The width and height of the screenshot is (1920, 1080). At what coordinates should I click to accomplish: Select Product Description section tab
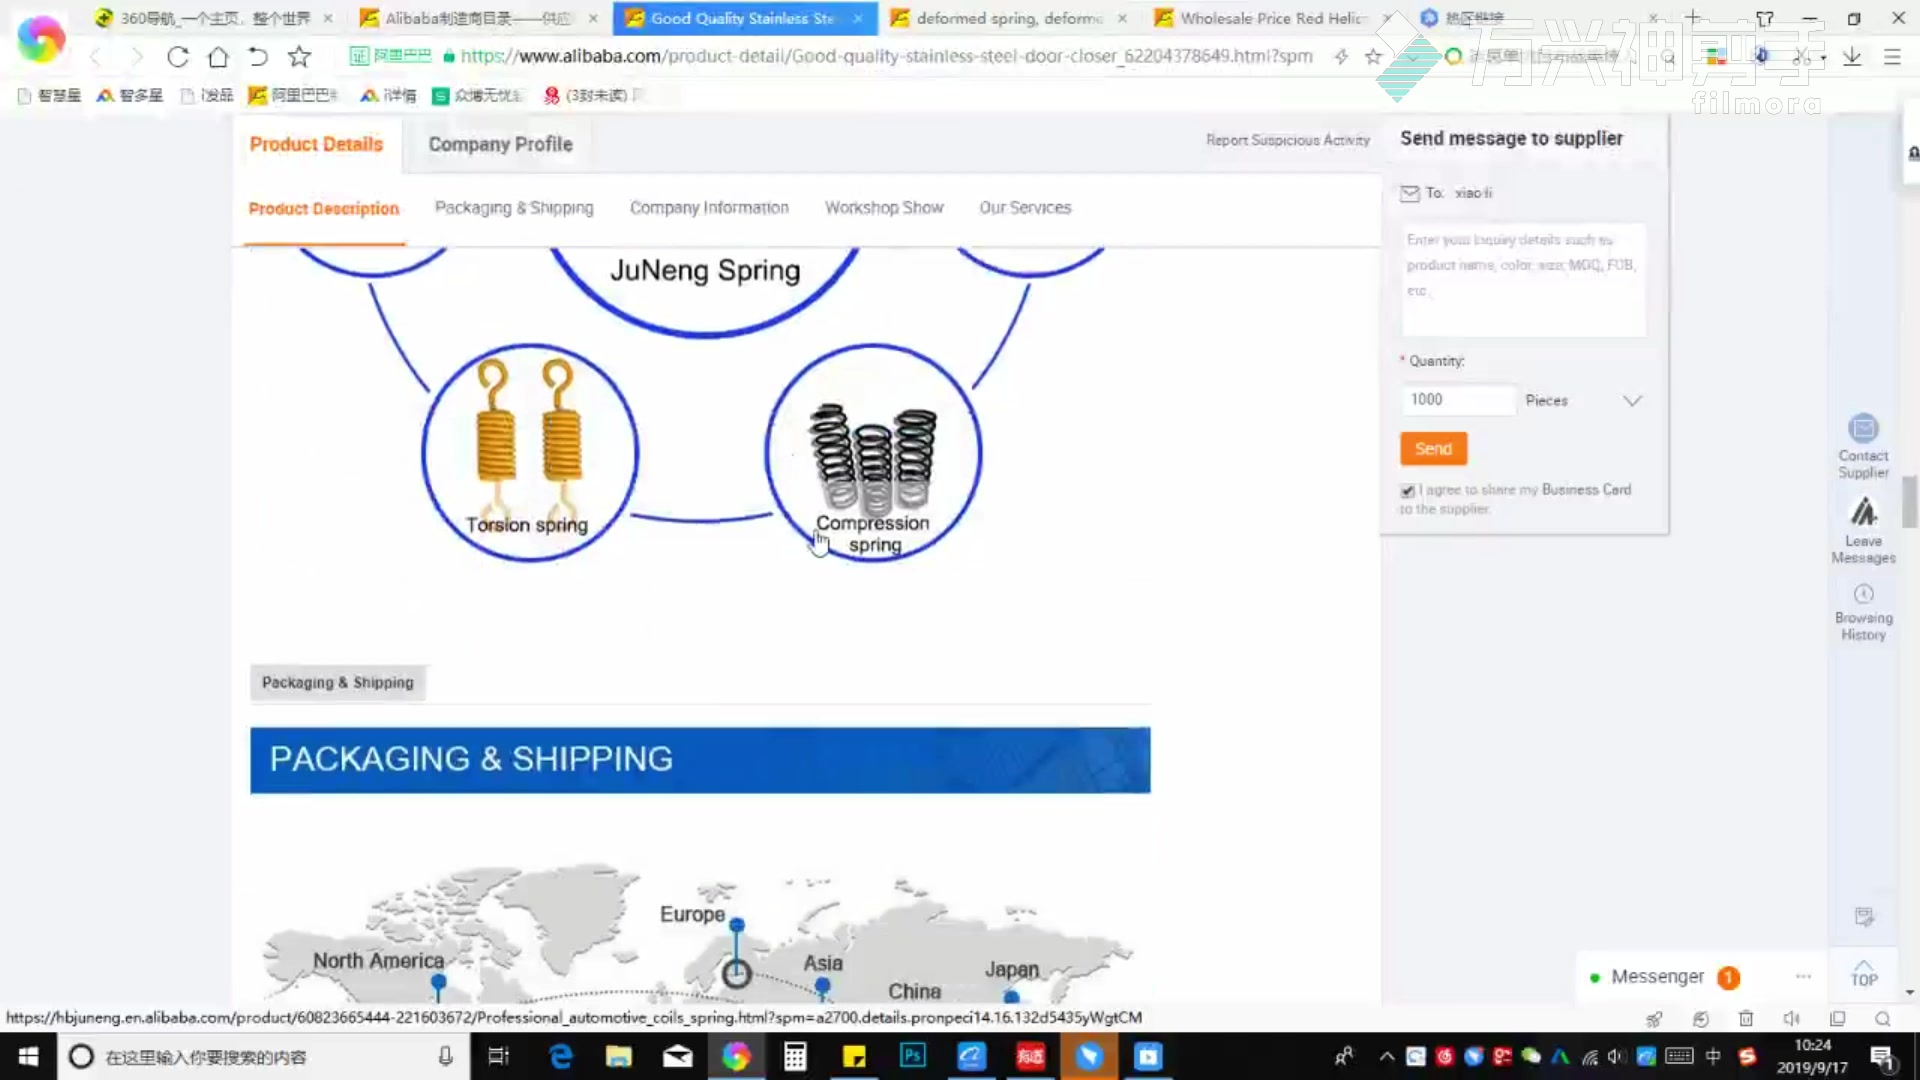(x=323, y=208)
